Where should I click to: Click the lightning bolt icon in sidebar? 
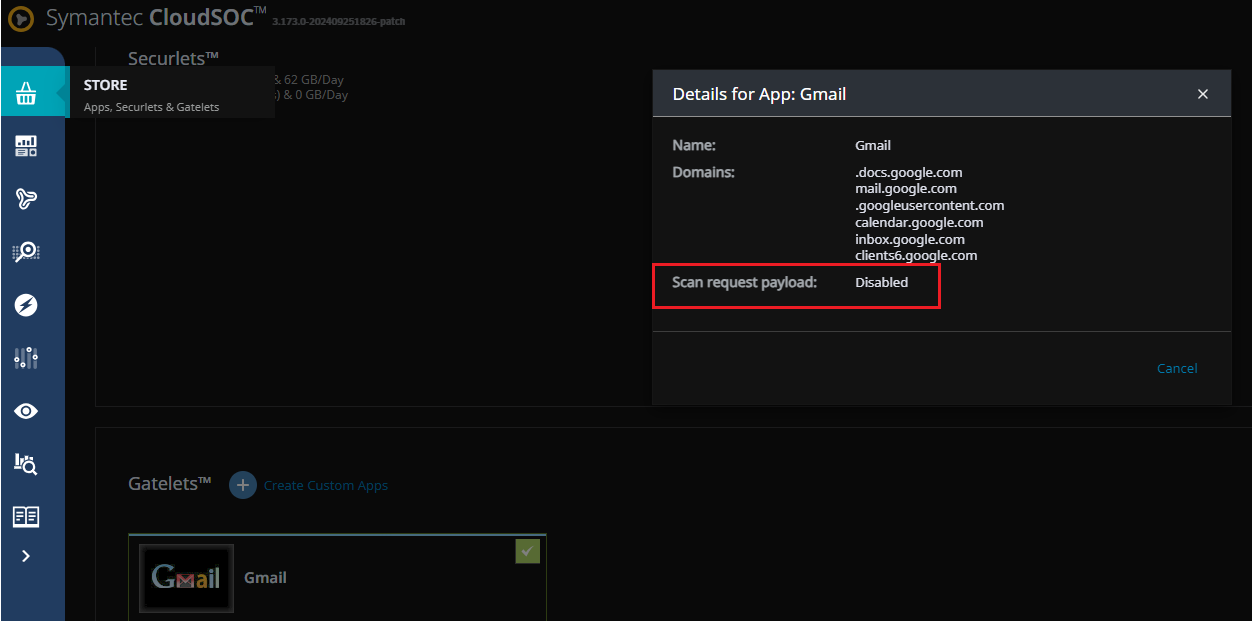[x=27, y=305]
